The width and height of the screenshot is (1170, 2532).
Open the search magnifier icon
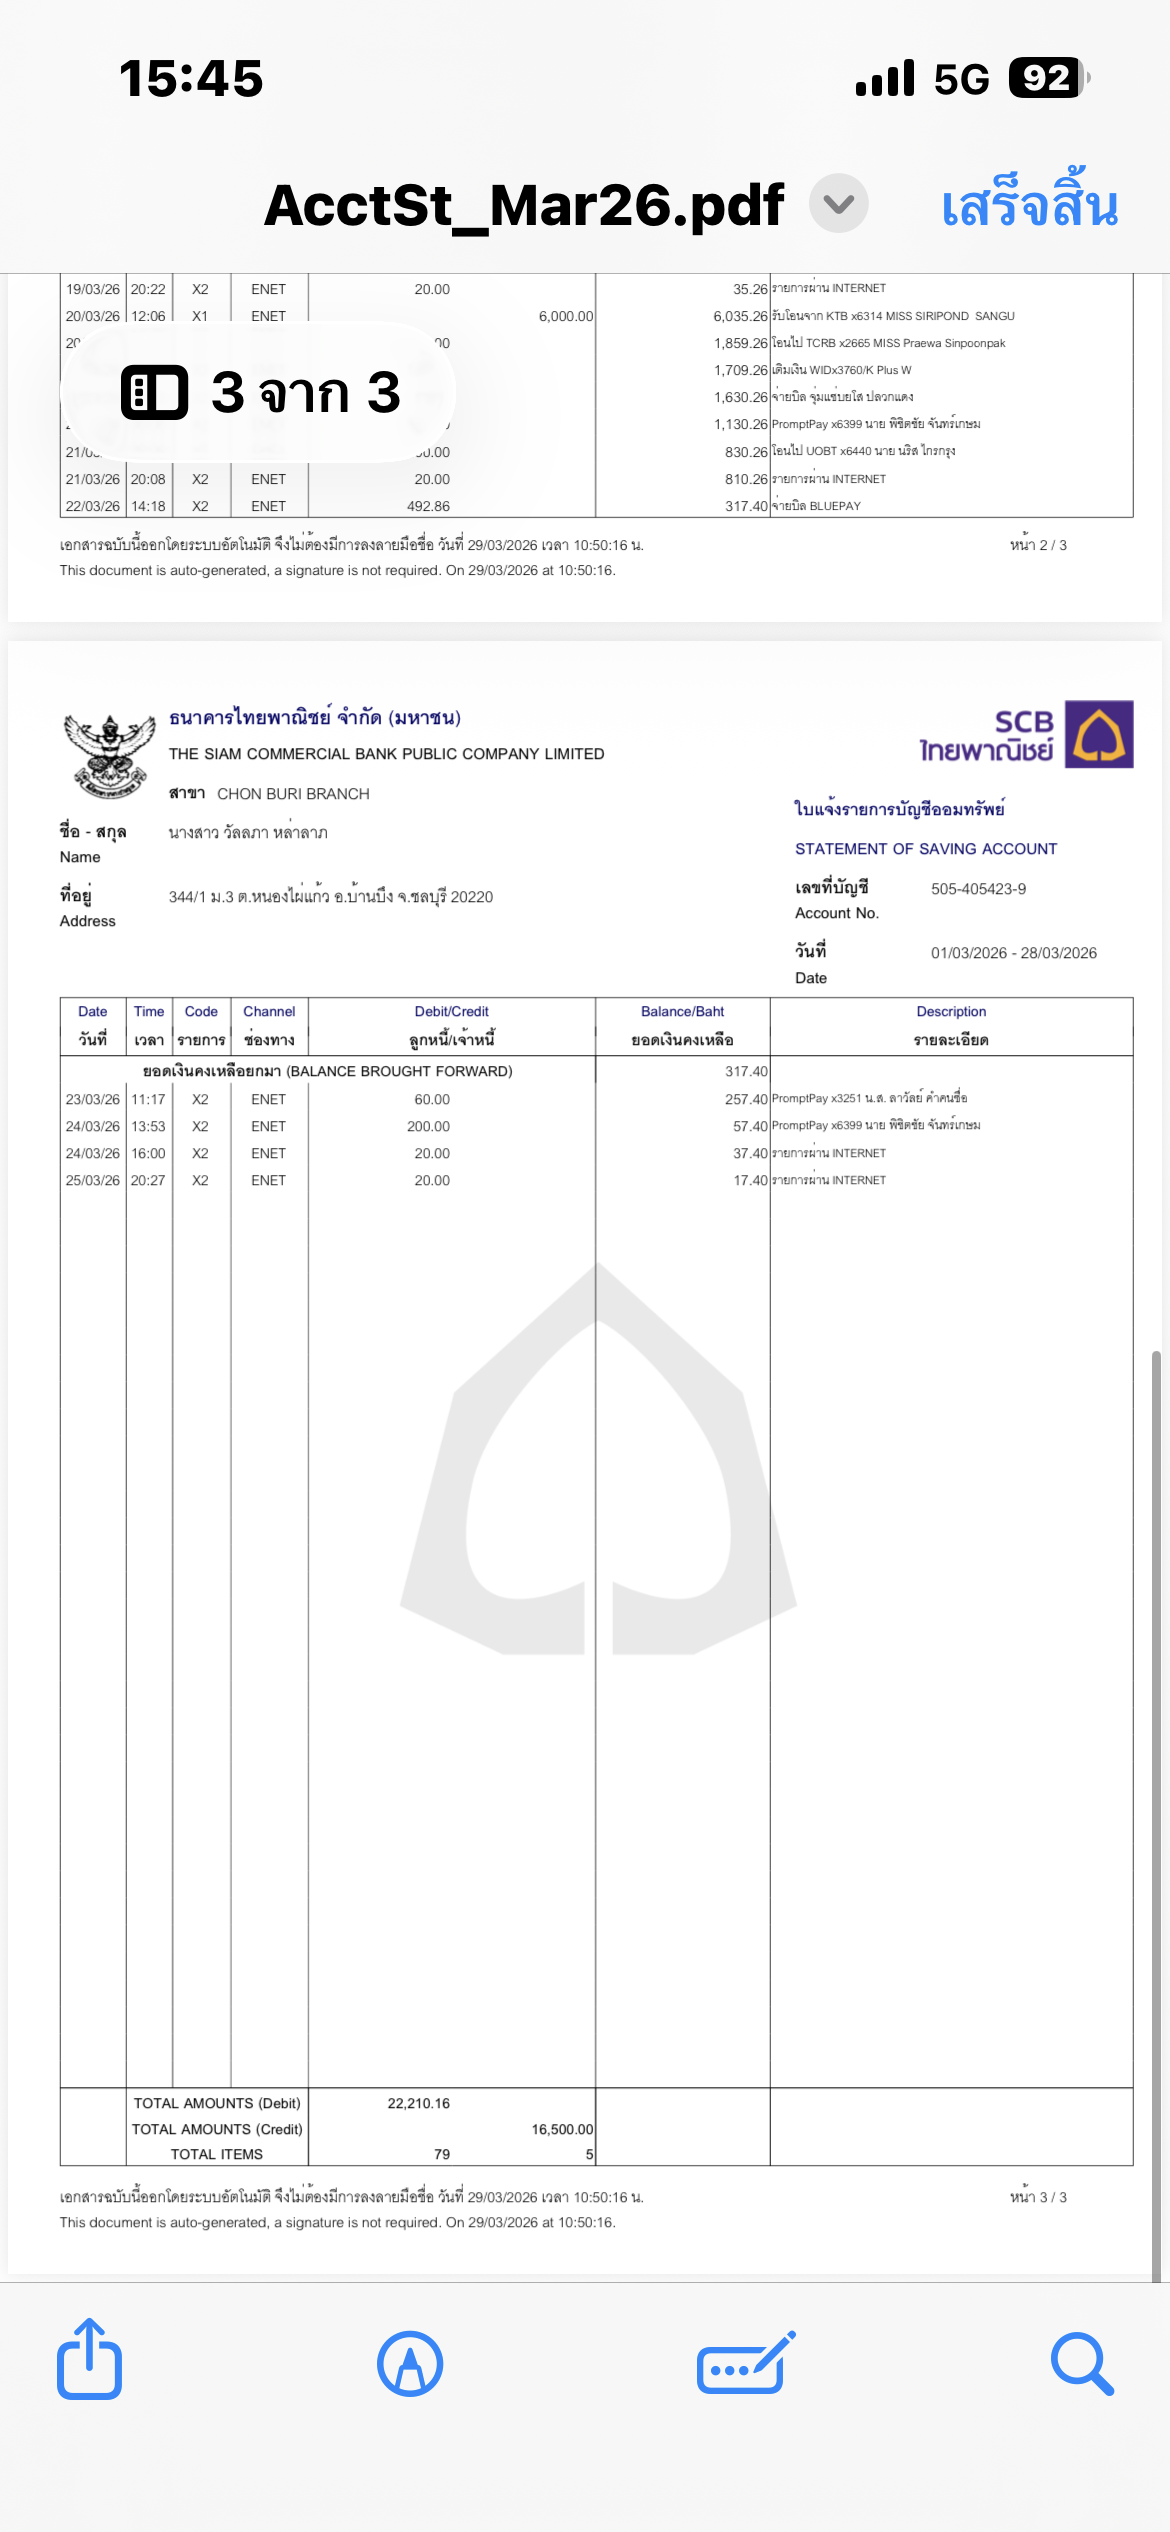coord(1082,2364)
